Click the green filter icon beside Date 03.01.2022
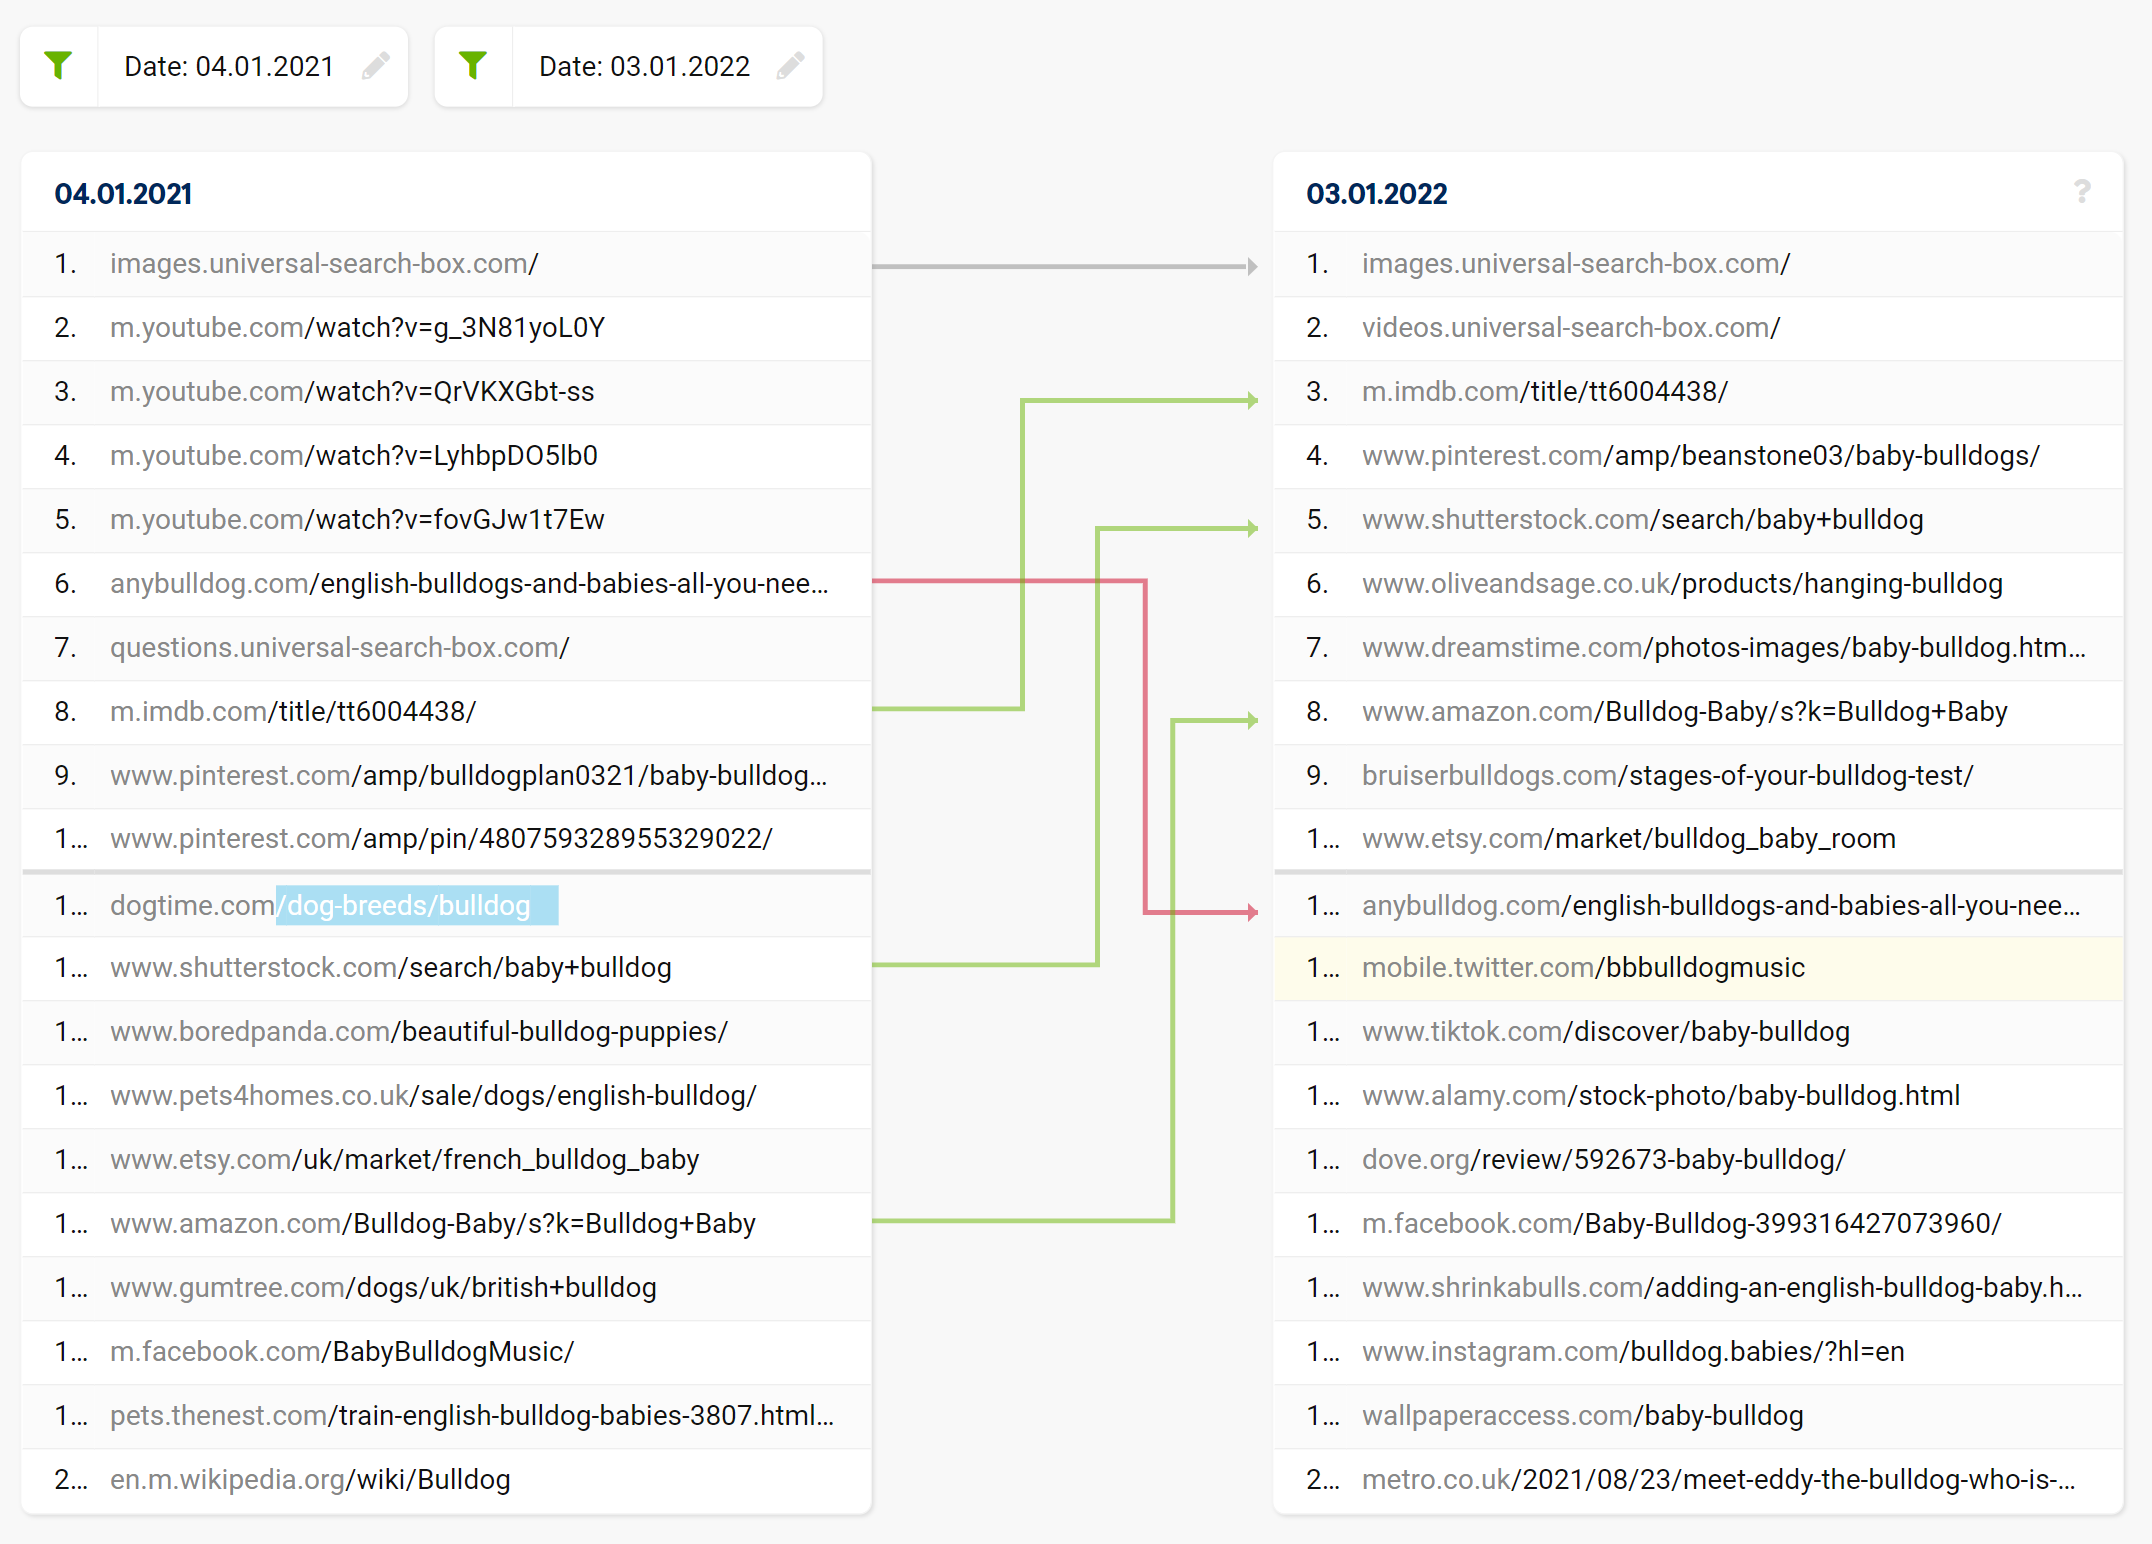 [x=473, y=66]
